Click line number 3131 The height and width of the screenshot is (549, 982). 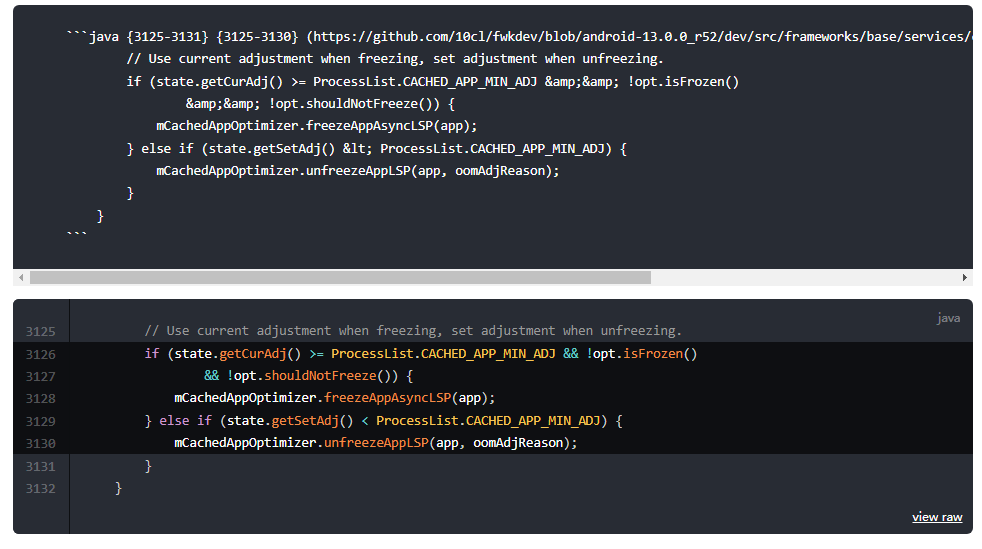click(x=40, y=466)
